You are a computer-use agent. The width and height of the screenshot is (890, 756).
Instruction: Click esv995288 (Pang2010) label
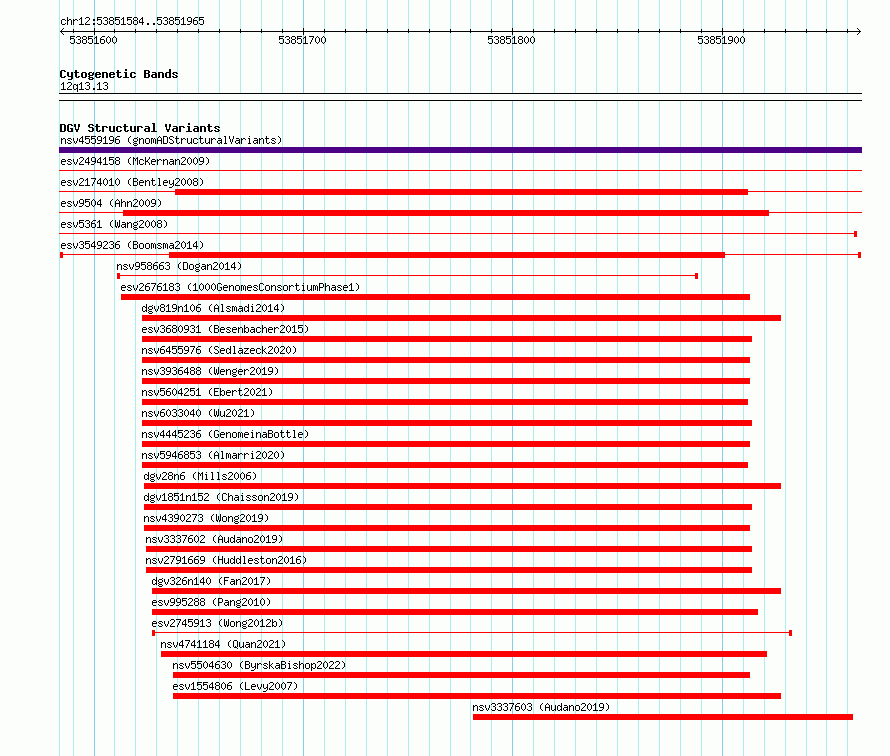tap(211, 602)
